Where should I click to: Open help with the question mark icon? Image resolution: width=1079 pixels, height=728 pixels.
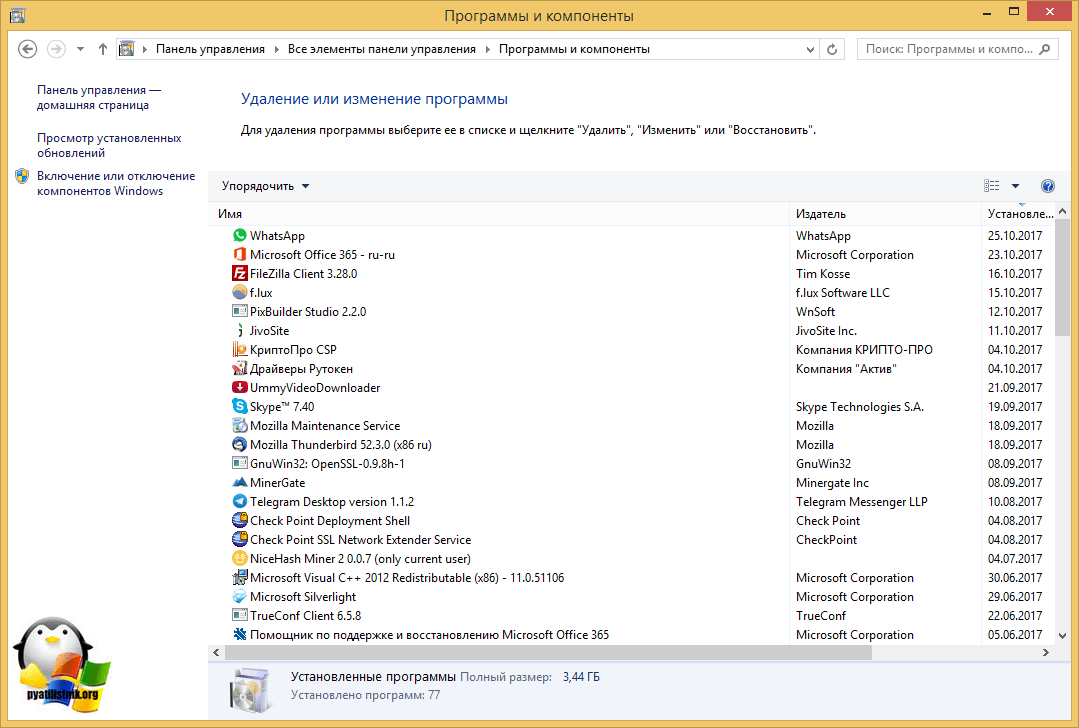click(1047, 186)
